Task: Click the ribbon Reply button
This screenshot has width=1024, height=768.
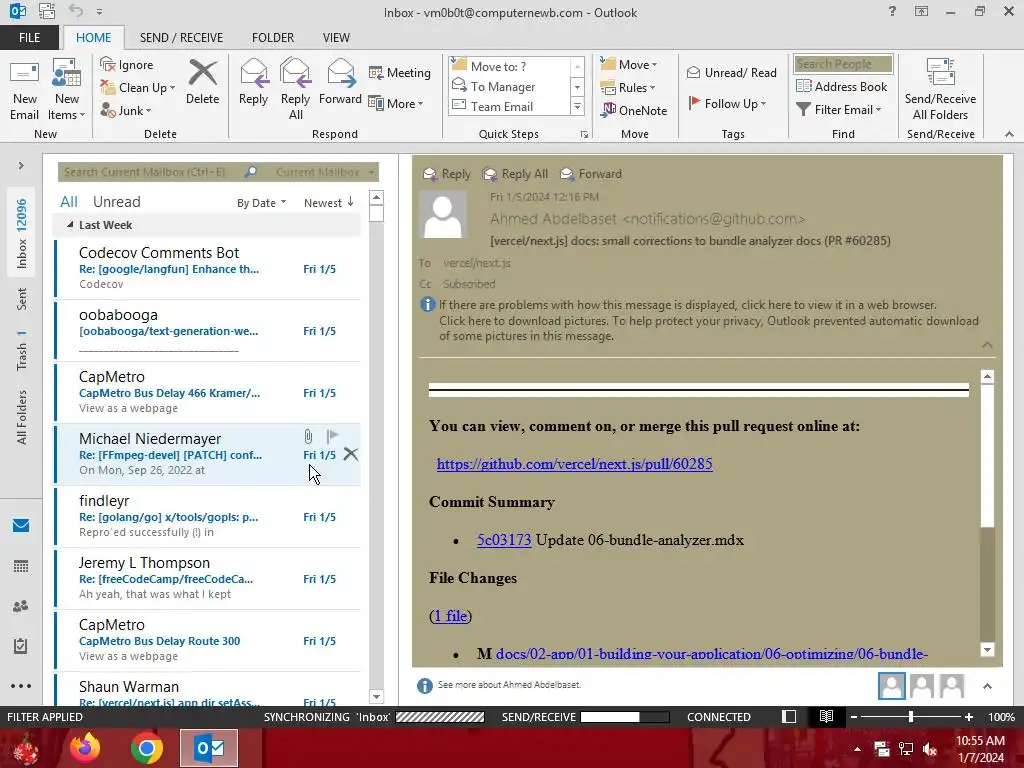Action: (x=253, y=82)
